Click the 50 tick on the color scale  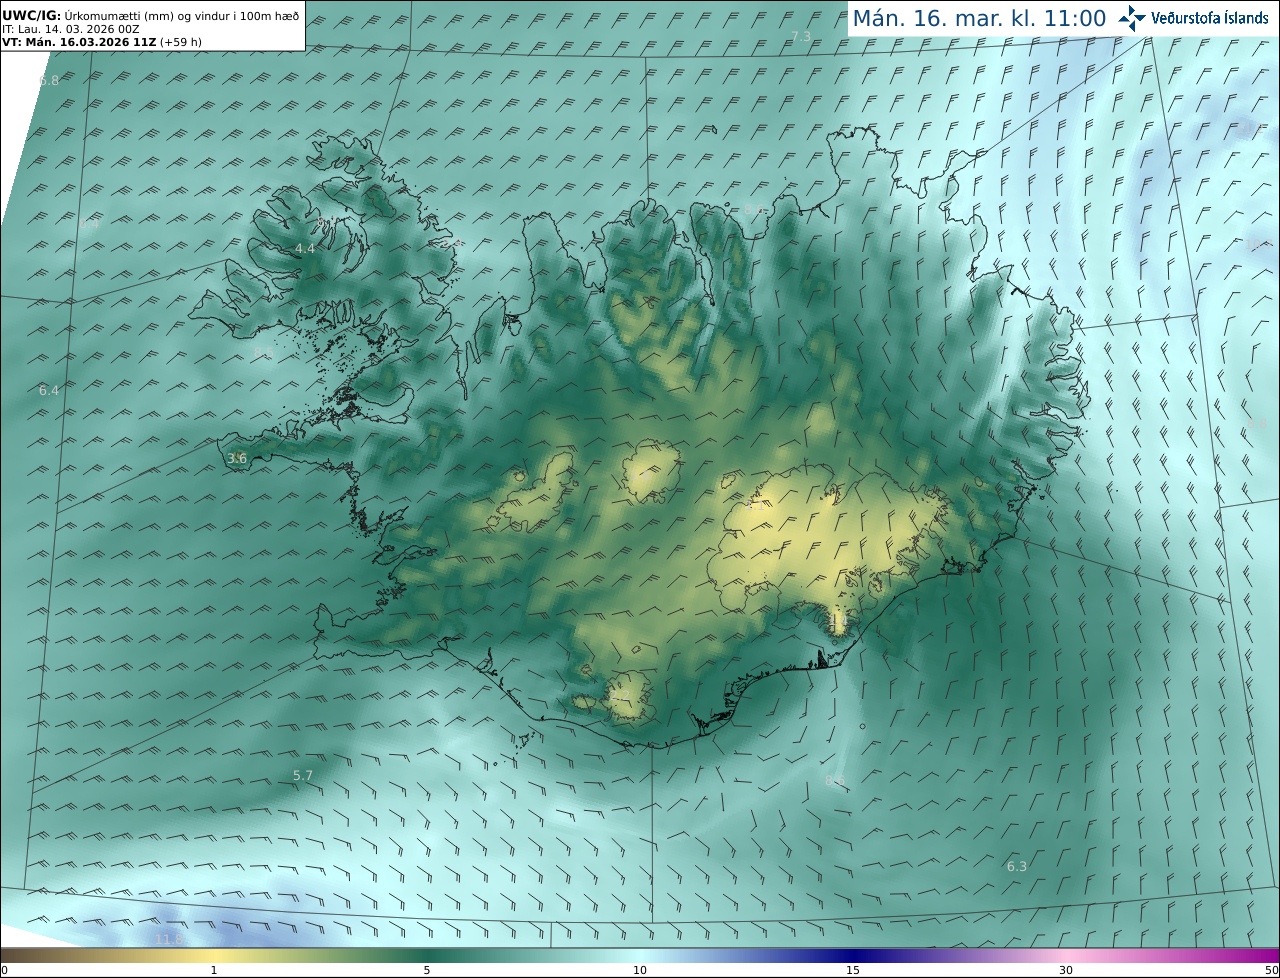tap(1271, 970)
